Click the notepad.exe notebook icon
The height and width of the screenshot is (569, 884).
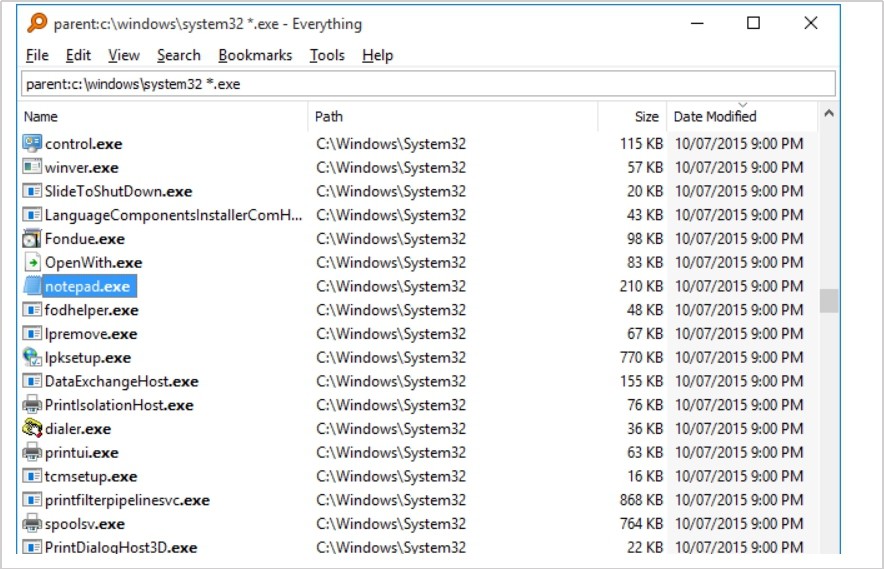(x=32, y=286)
